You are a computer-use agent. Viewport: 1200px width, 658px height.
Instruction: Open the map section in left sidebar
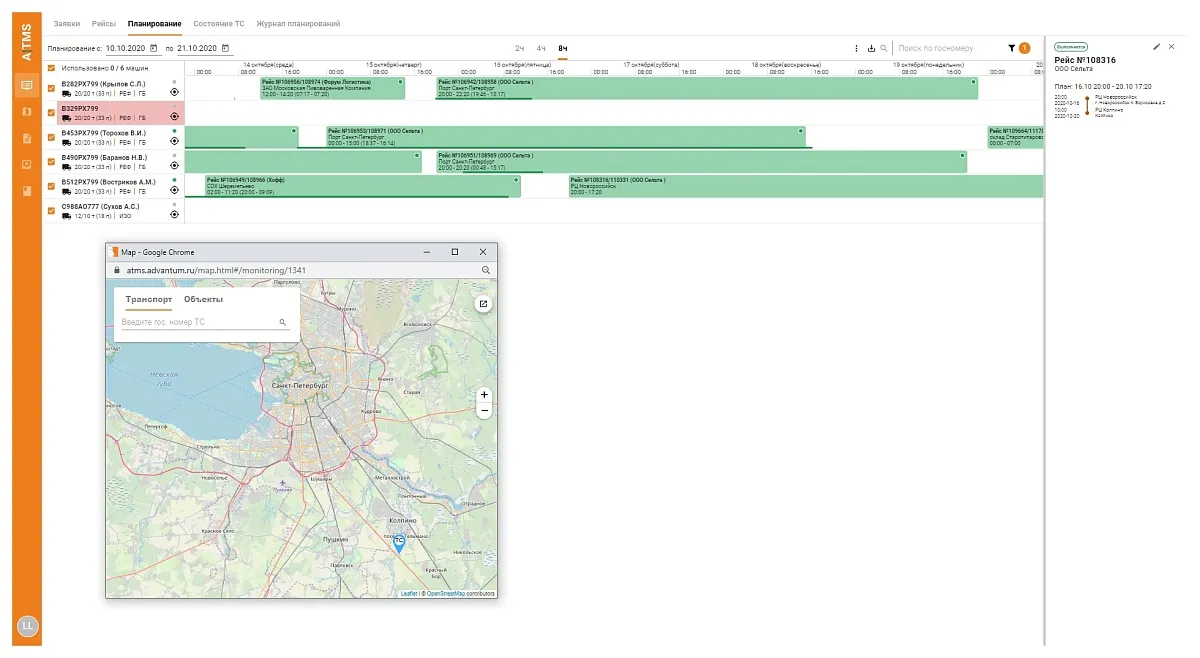pos(26,111)
